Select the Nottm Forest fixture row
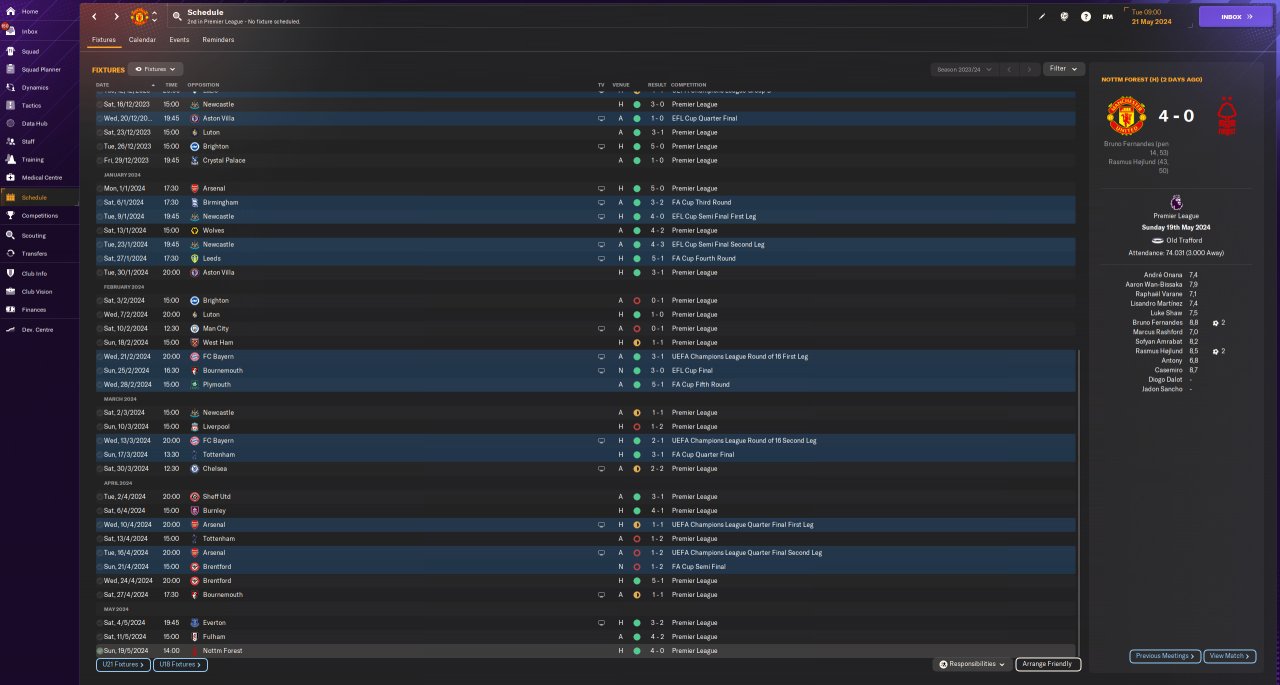The height and width of the screenshot is (685, 1280). click(x=585, y=651)
